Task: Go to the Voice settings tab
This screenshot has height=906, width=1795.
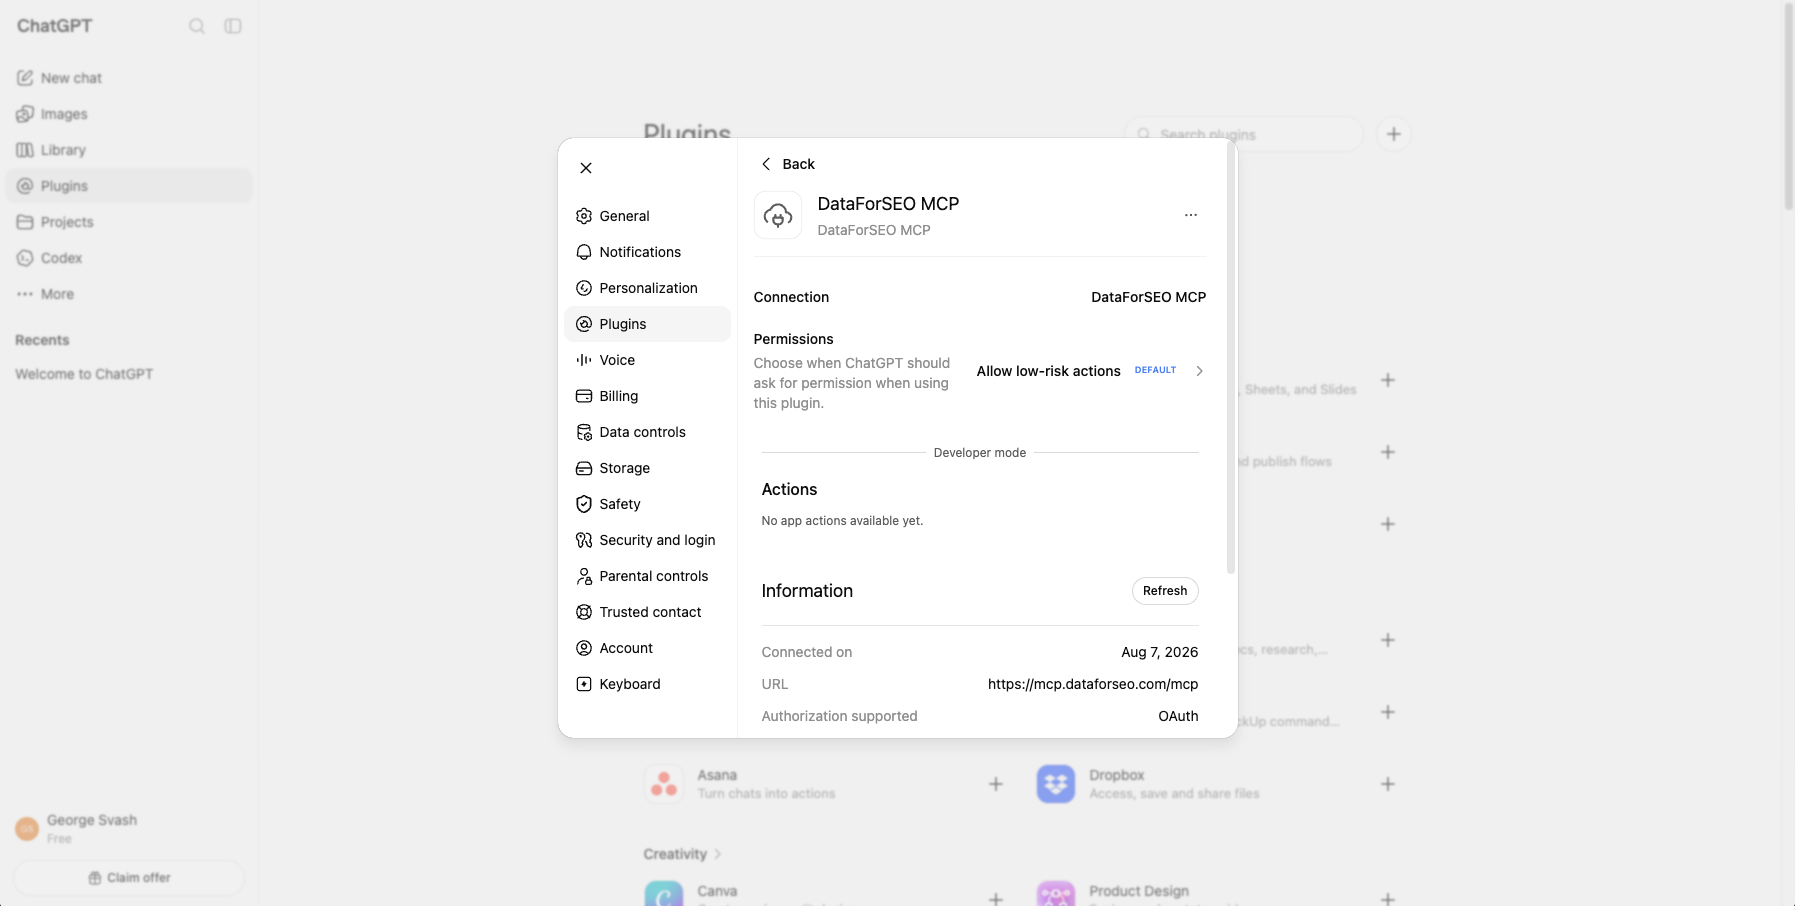Action: (647, 360)
